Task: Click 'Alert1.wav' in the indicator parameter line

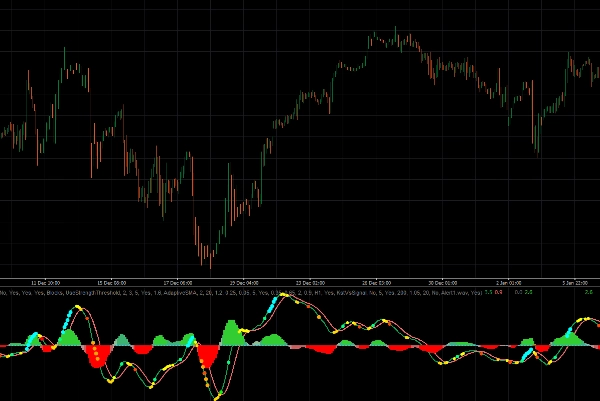Action: tap(456, 293)
